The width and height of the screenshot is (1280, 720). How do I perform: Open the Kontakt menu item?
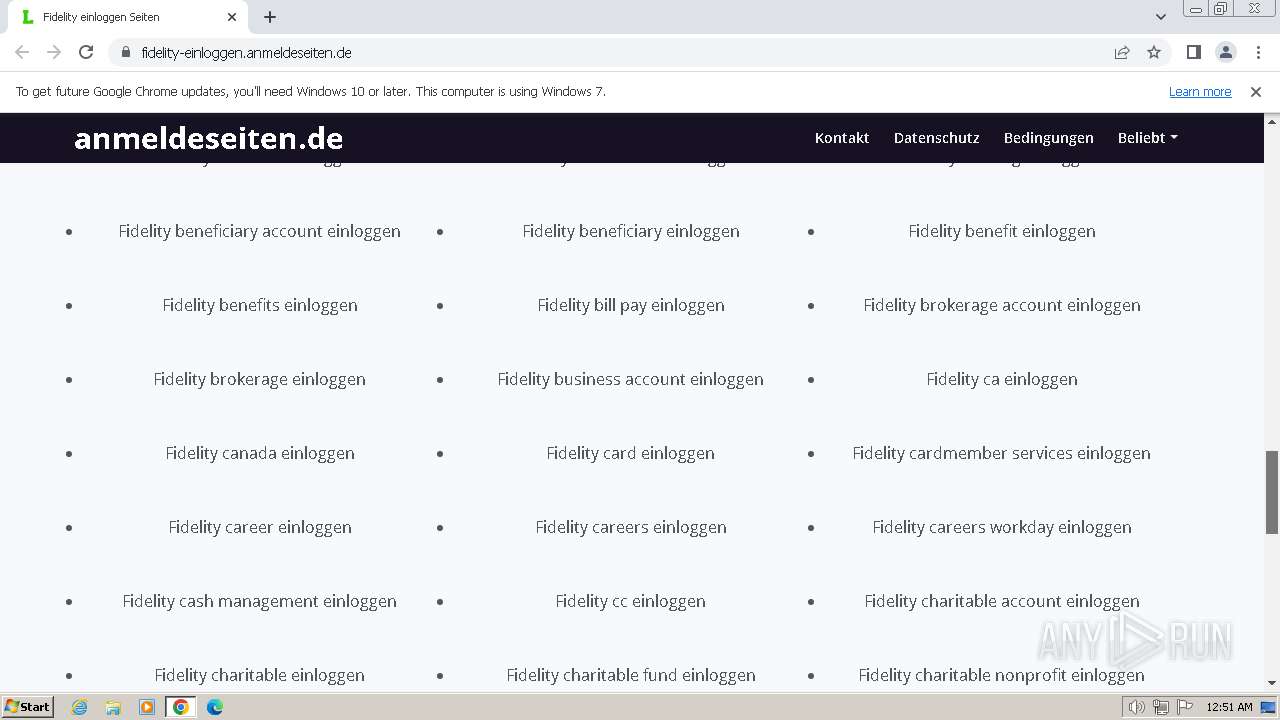(842, 138)
